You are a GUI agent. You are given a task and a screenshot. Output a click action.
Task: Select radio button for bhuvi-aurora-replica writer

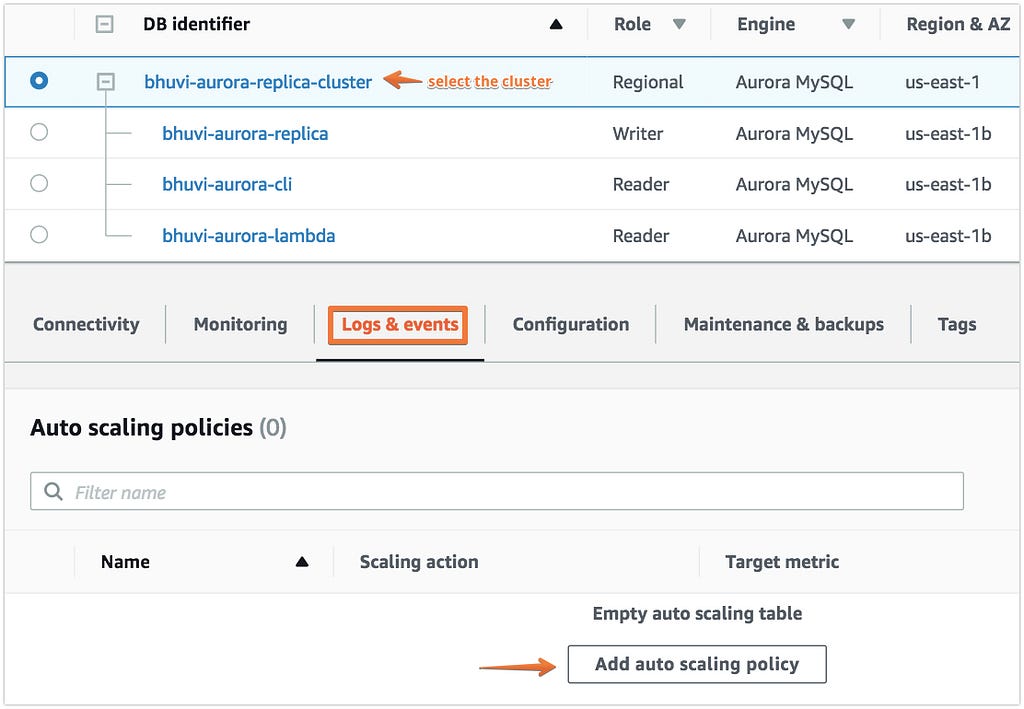(39, 132)
